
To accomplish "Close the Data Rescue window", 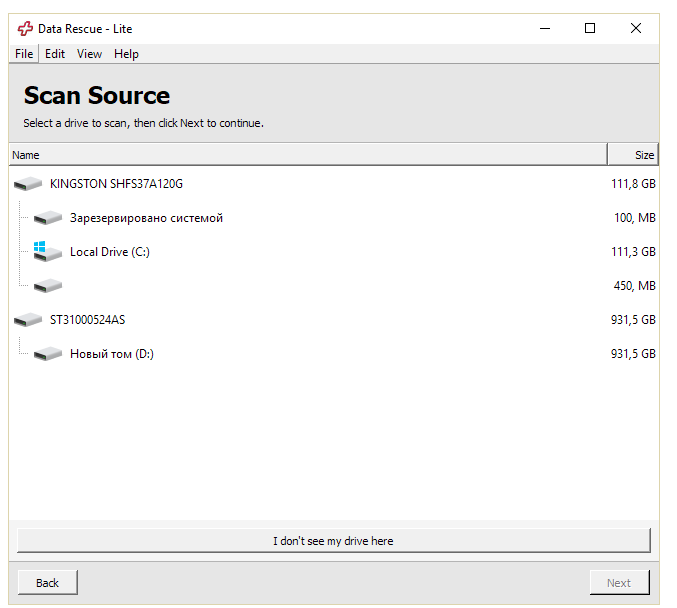I will pyautogui.click(x=636, y=28).
